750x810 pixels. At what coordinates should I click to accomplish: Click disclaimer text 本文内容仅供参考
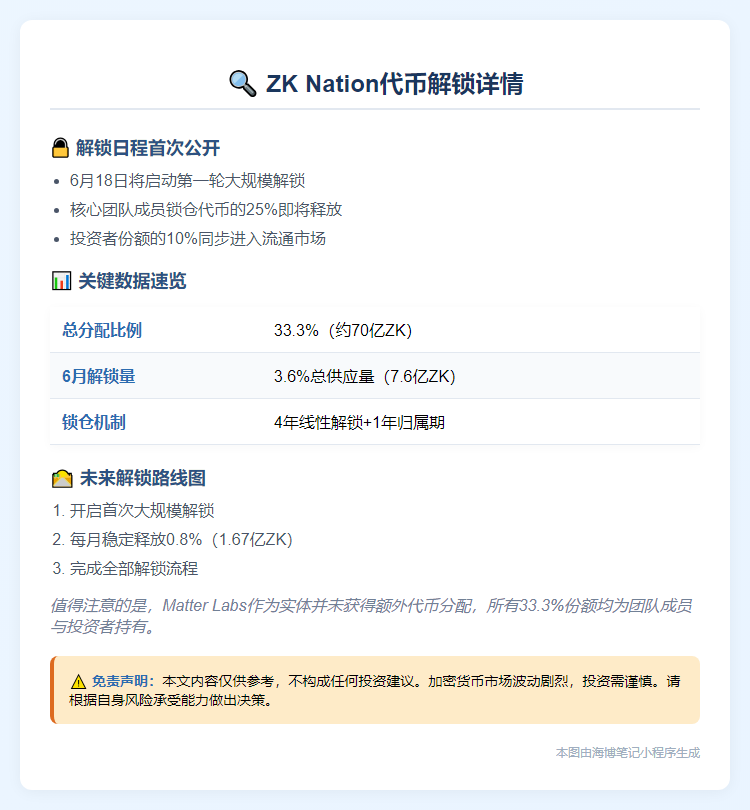(218, 681)
